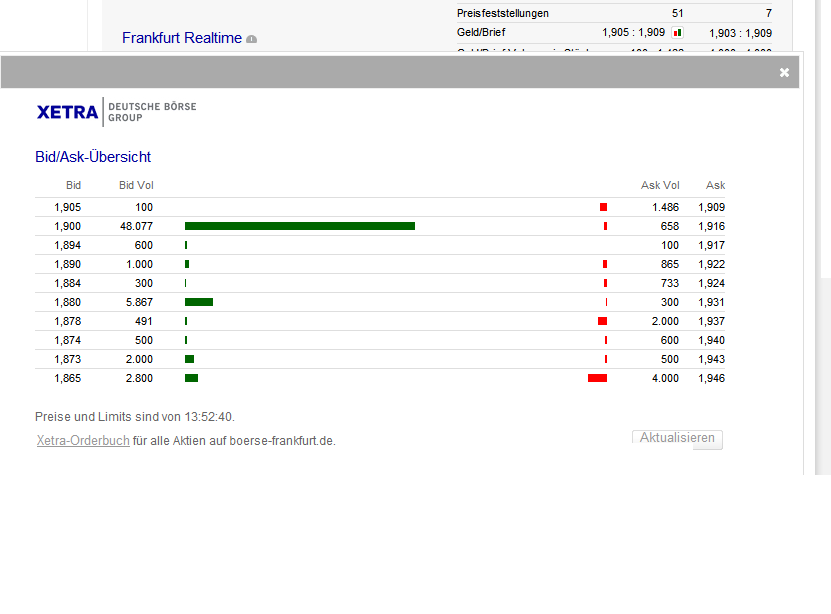This screenshot has width=831, height=614.
Task: Click the info icon beside Frankfurt Realtime
Action: click(251, 39)
